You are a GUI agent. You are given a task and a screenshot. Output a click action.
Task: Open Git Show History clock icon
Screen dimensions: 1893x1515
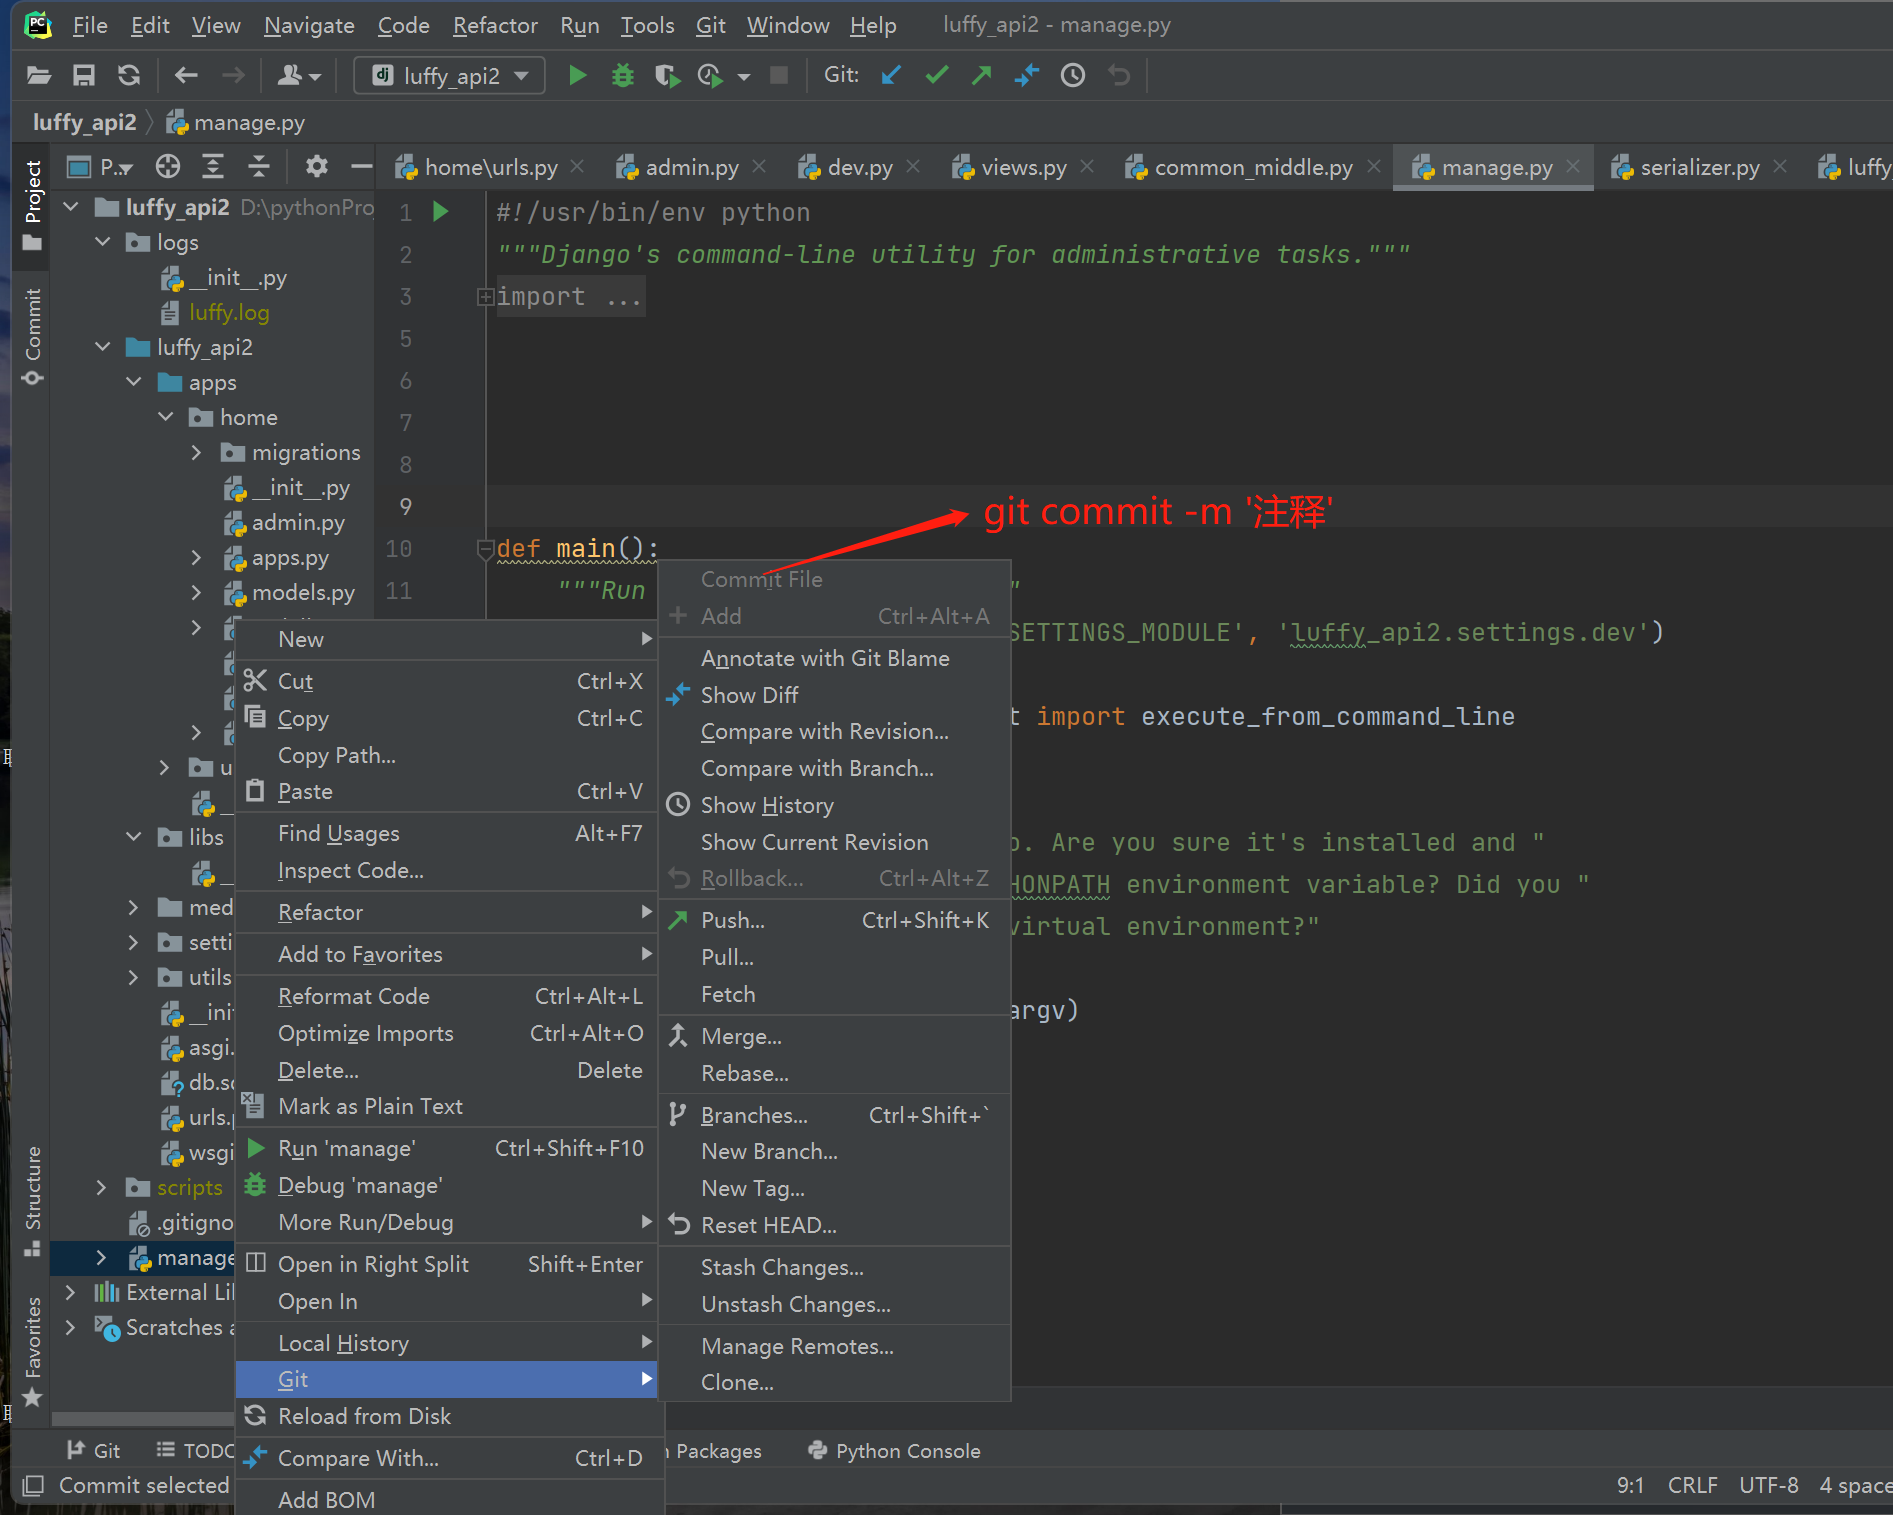pyautogui.click(x=1073, y=75)
